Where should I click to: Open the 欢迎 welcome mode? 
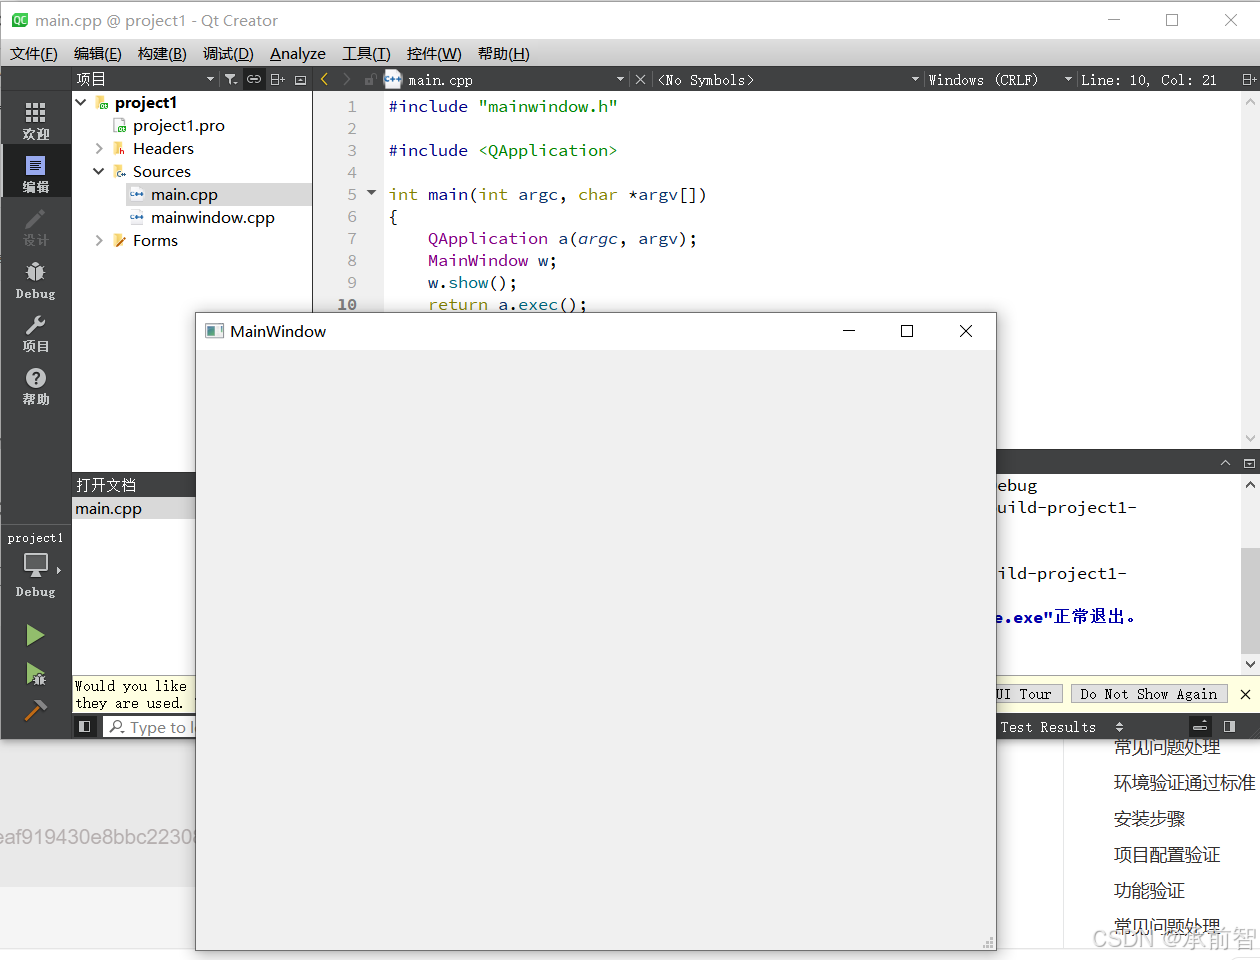36,121
